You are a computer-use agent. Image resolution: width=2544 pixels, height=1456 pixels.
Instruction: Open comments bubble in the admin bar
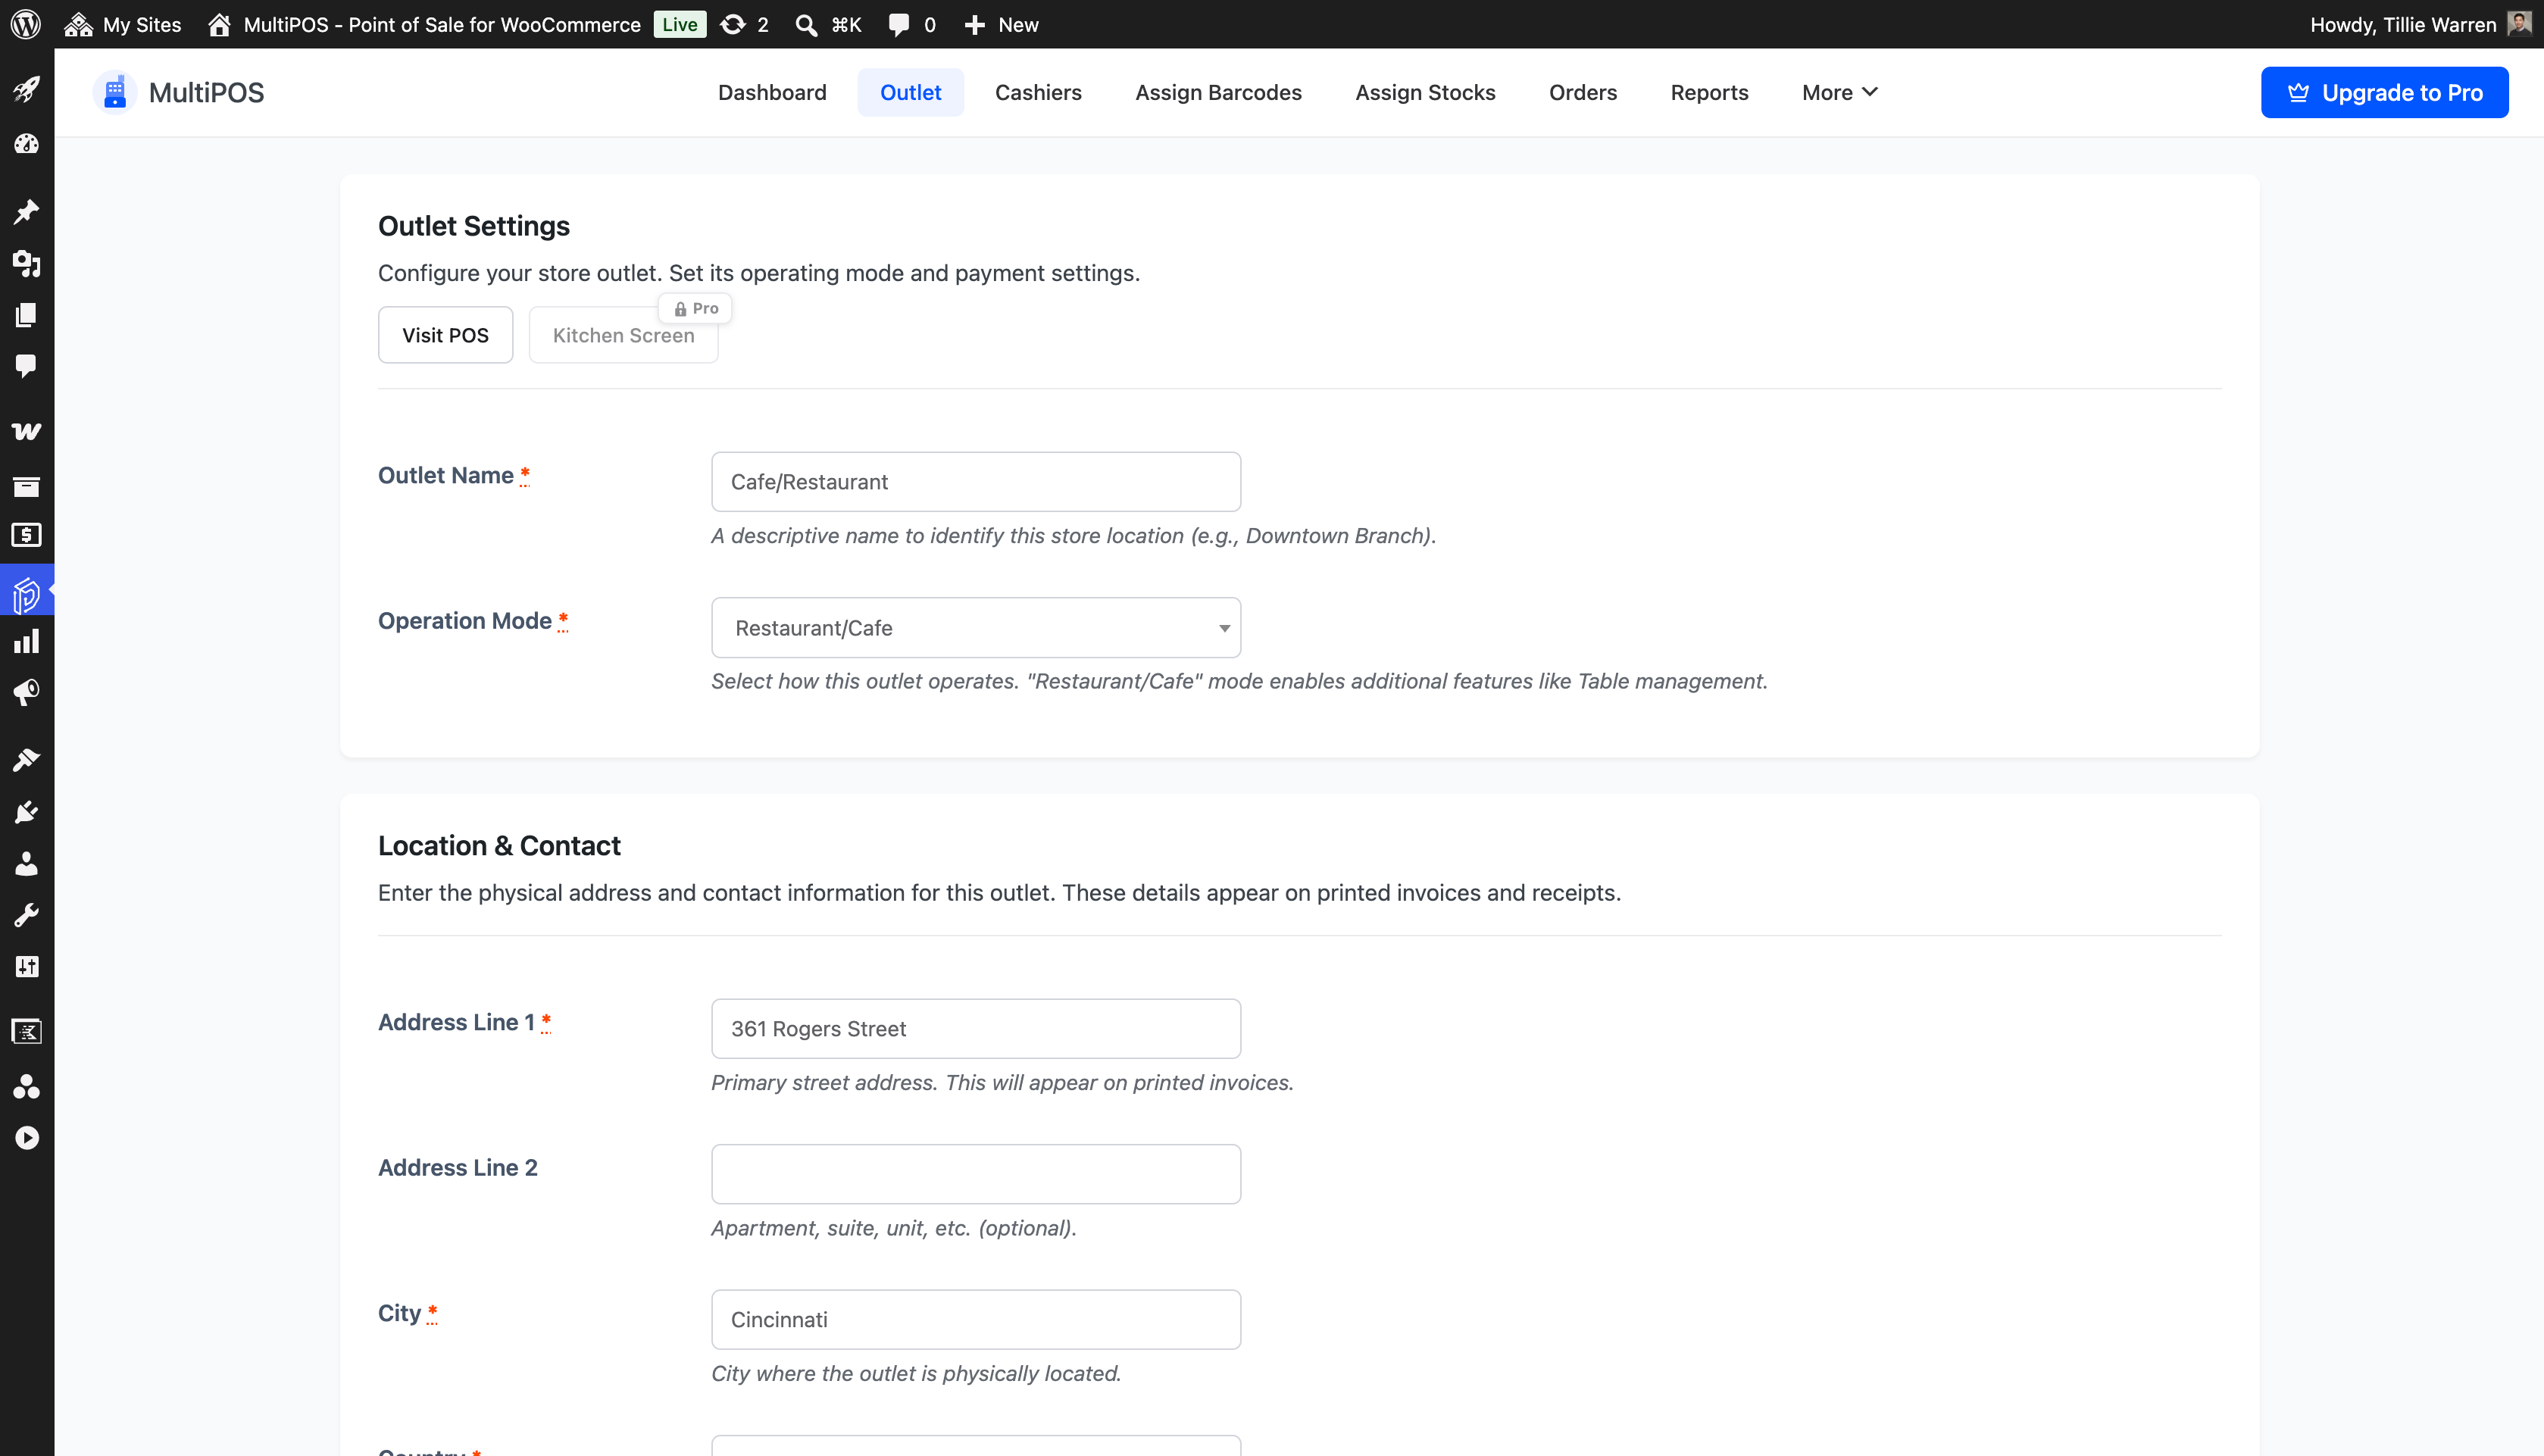point(911,24)
